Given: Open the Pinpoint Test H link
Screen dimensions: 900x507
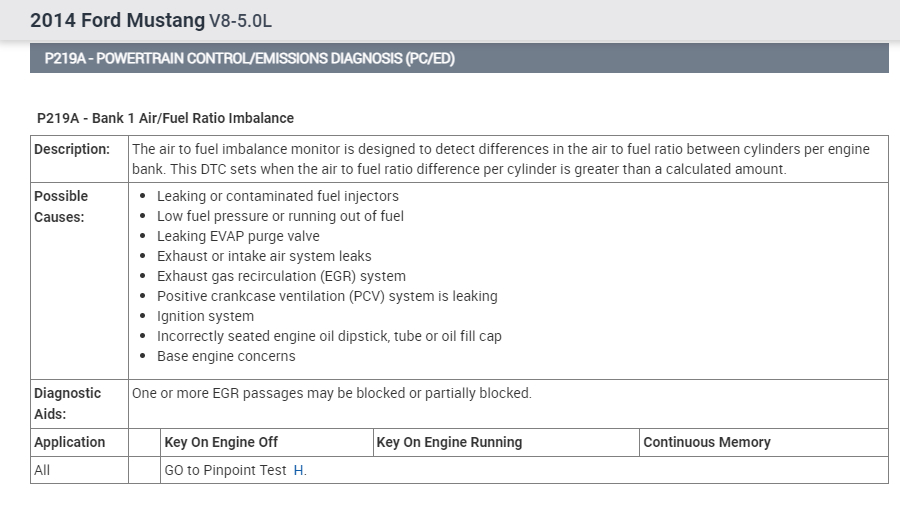Looking at the screenshot, I should (299, 470).
